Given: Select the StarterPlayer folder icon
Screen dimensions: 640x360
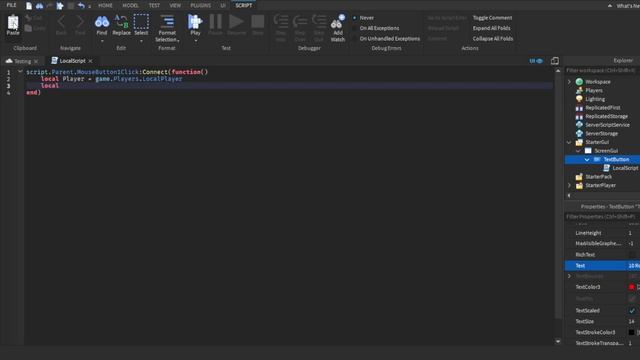Looking at the screenshot, I should coord(579,185).
